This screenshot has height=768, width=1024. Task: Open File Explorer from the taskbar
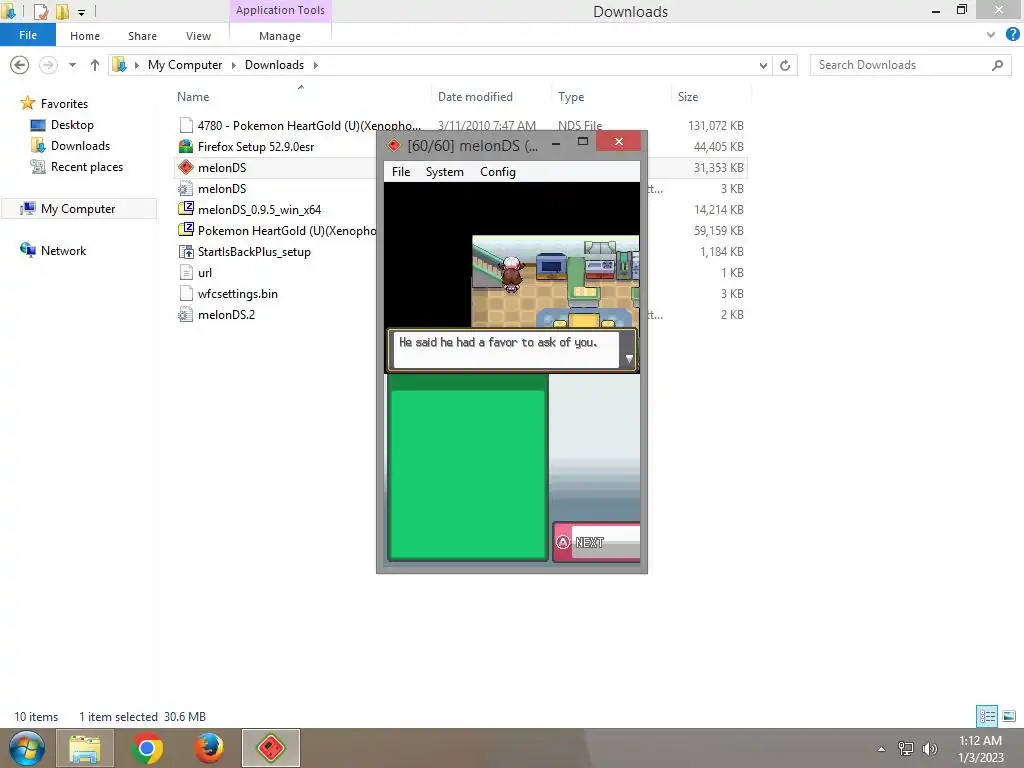point(85,748)
